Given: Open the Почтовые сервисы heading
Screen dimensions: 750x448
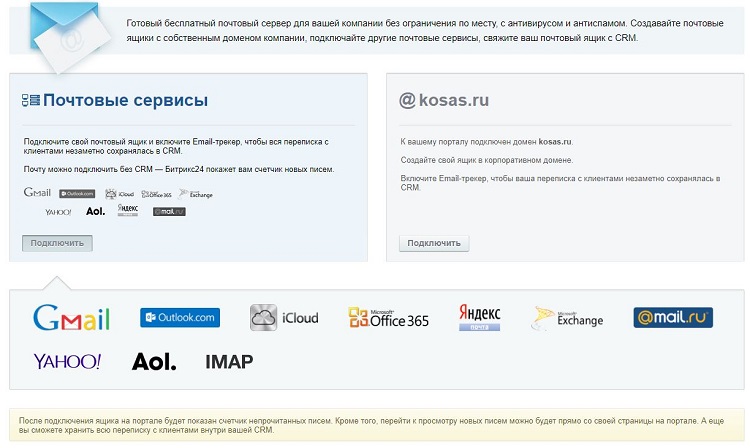Looking at the screenshot, I should coord(125,100).
